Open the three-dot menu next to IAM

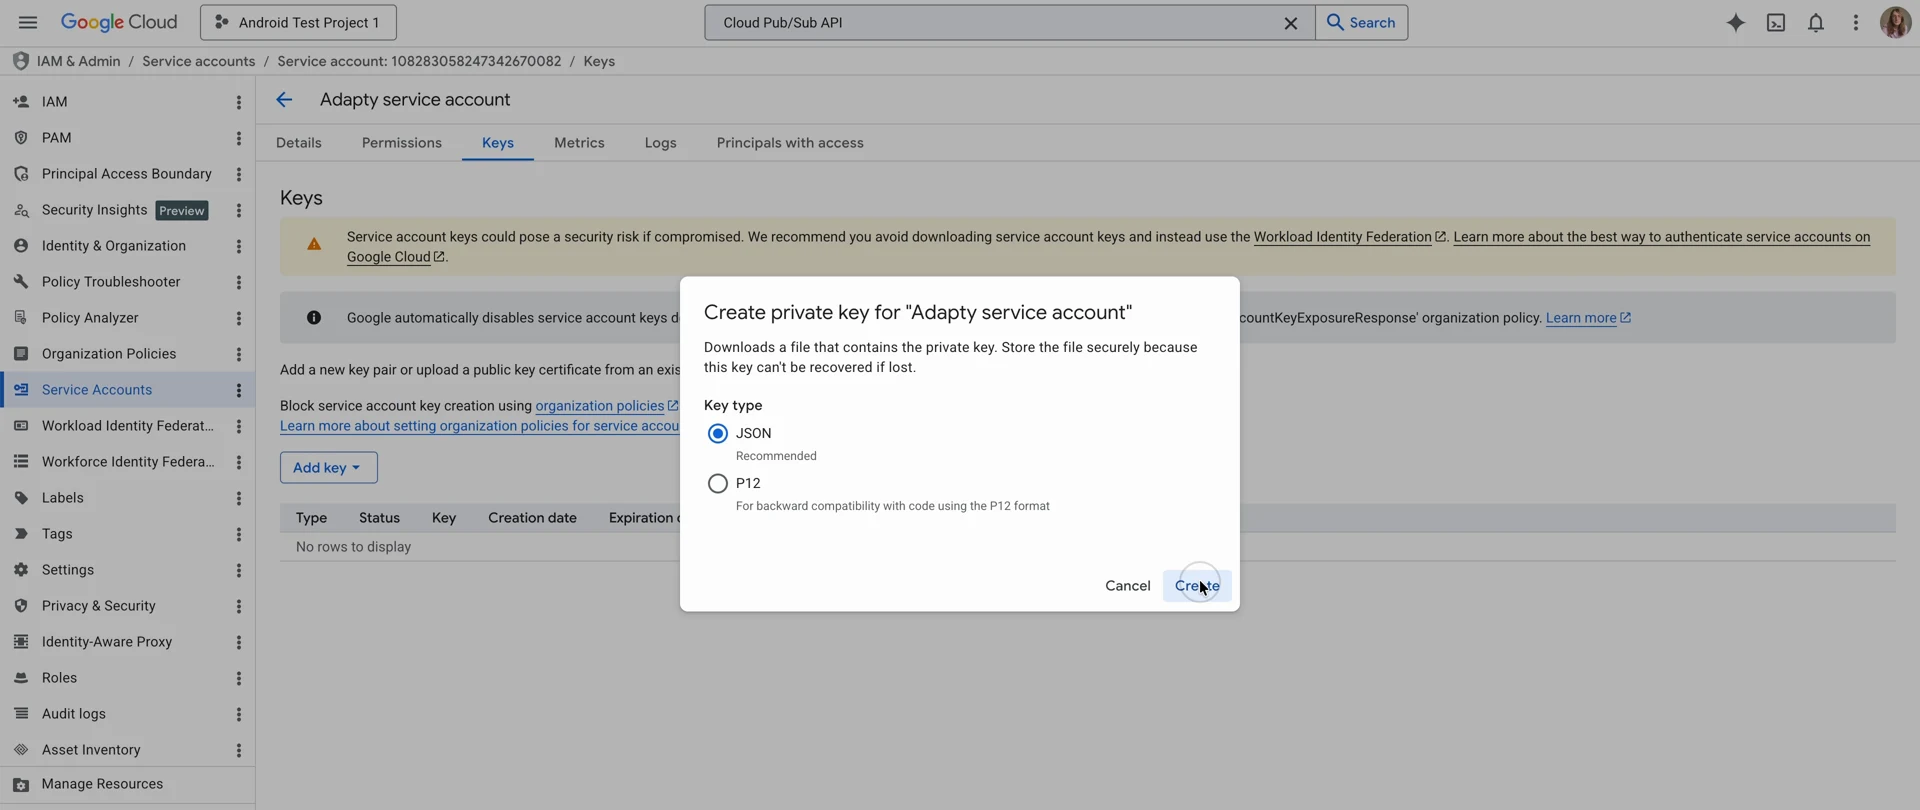[x=238, y=102]
